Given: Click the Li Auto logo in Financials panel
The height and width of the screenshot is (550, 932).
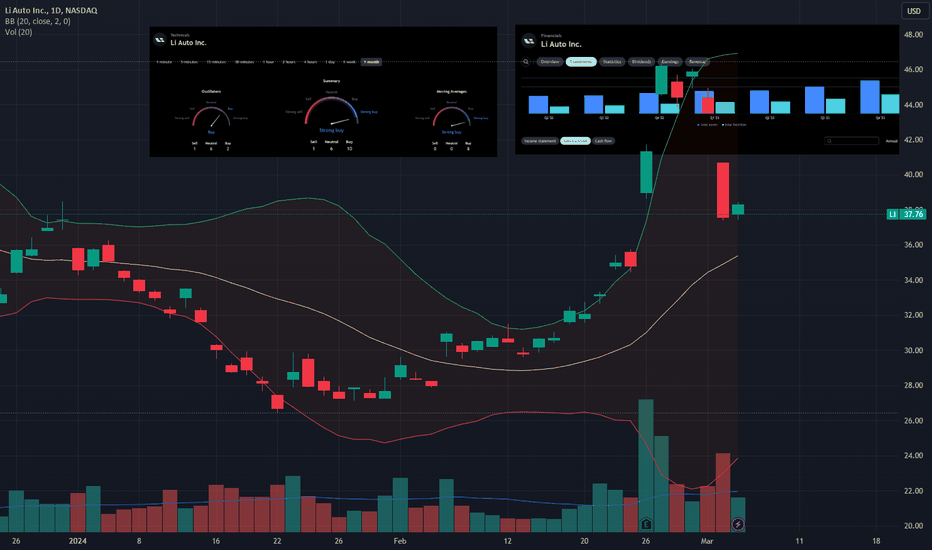Looking at the screenshot, I should [528, 41].
